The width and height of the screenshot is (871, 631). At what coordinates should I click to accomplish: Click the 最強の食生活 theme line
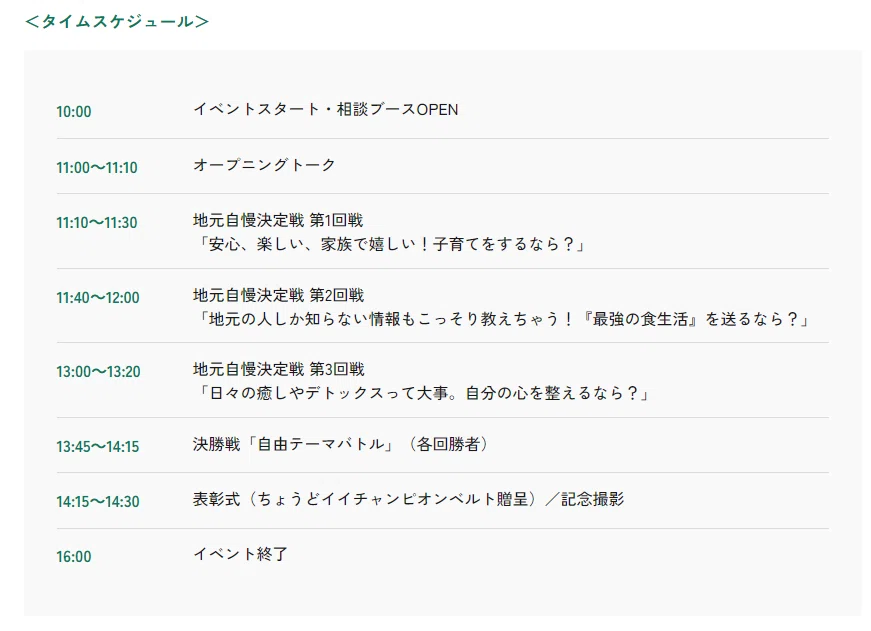coord(503,319)
